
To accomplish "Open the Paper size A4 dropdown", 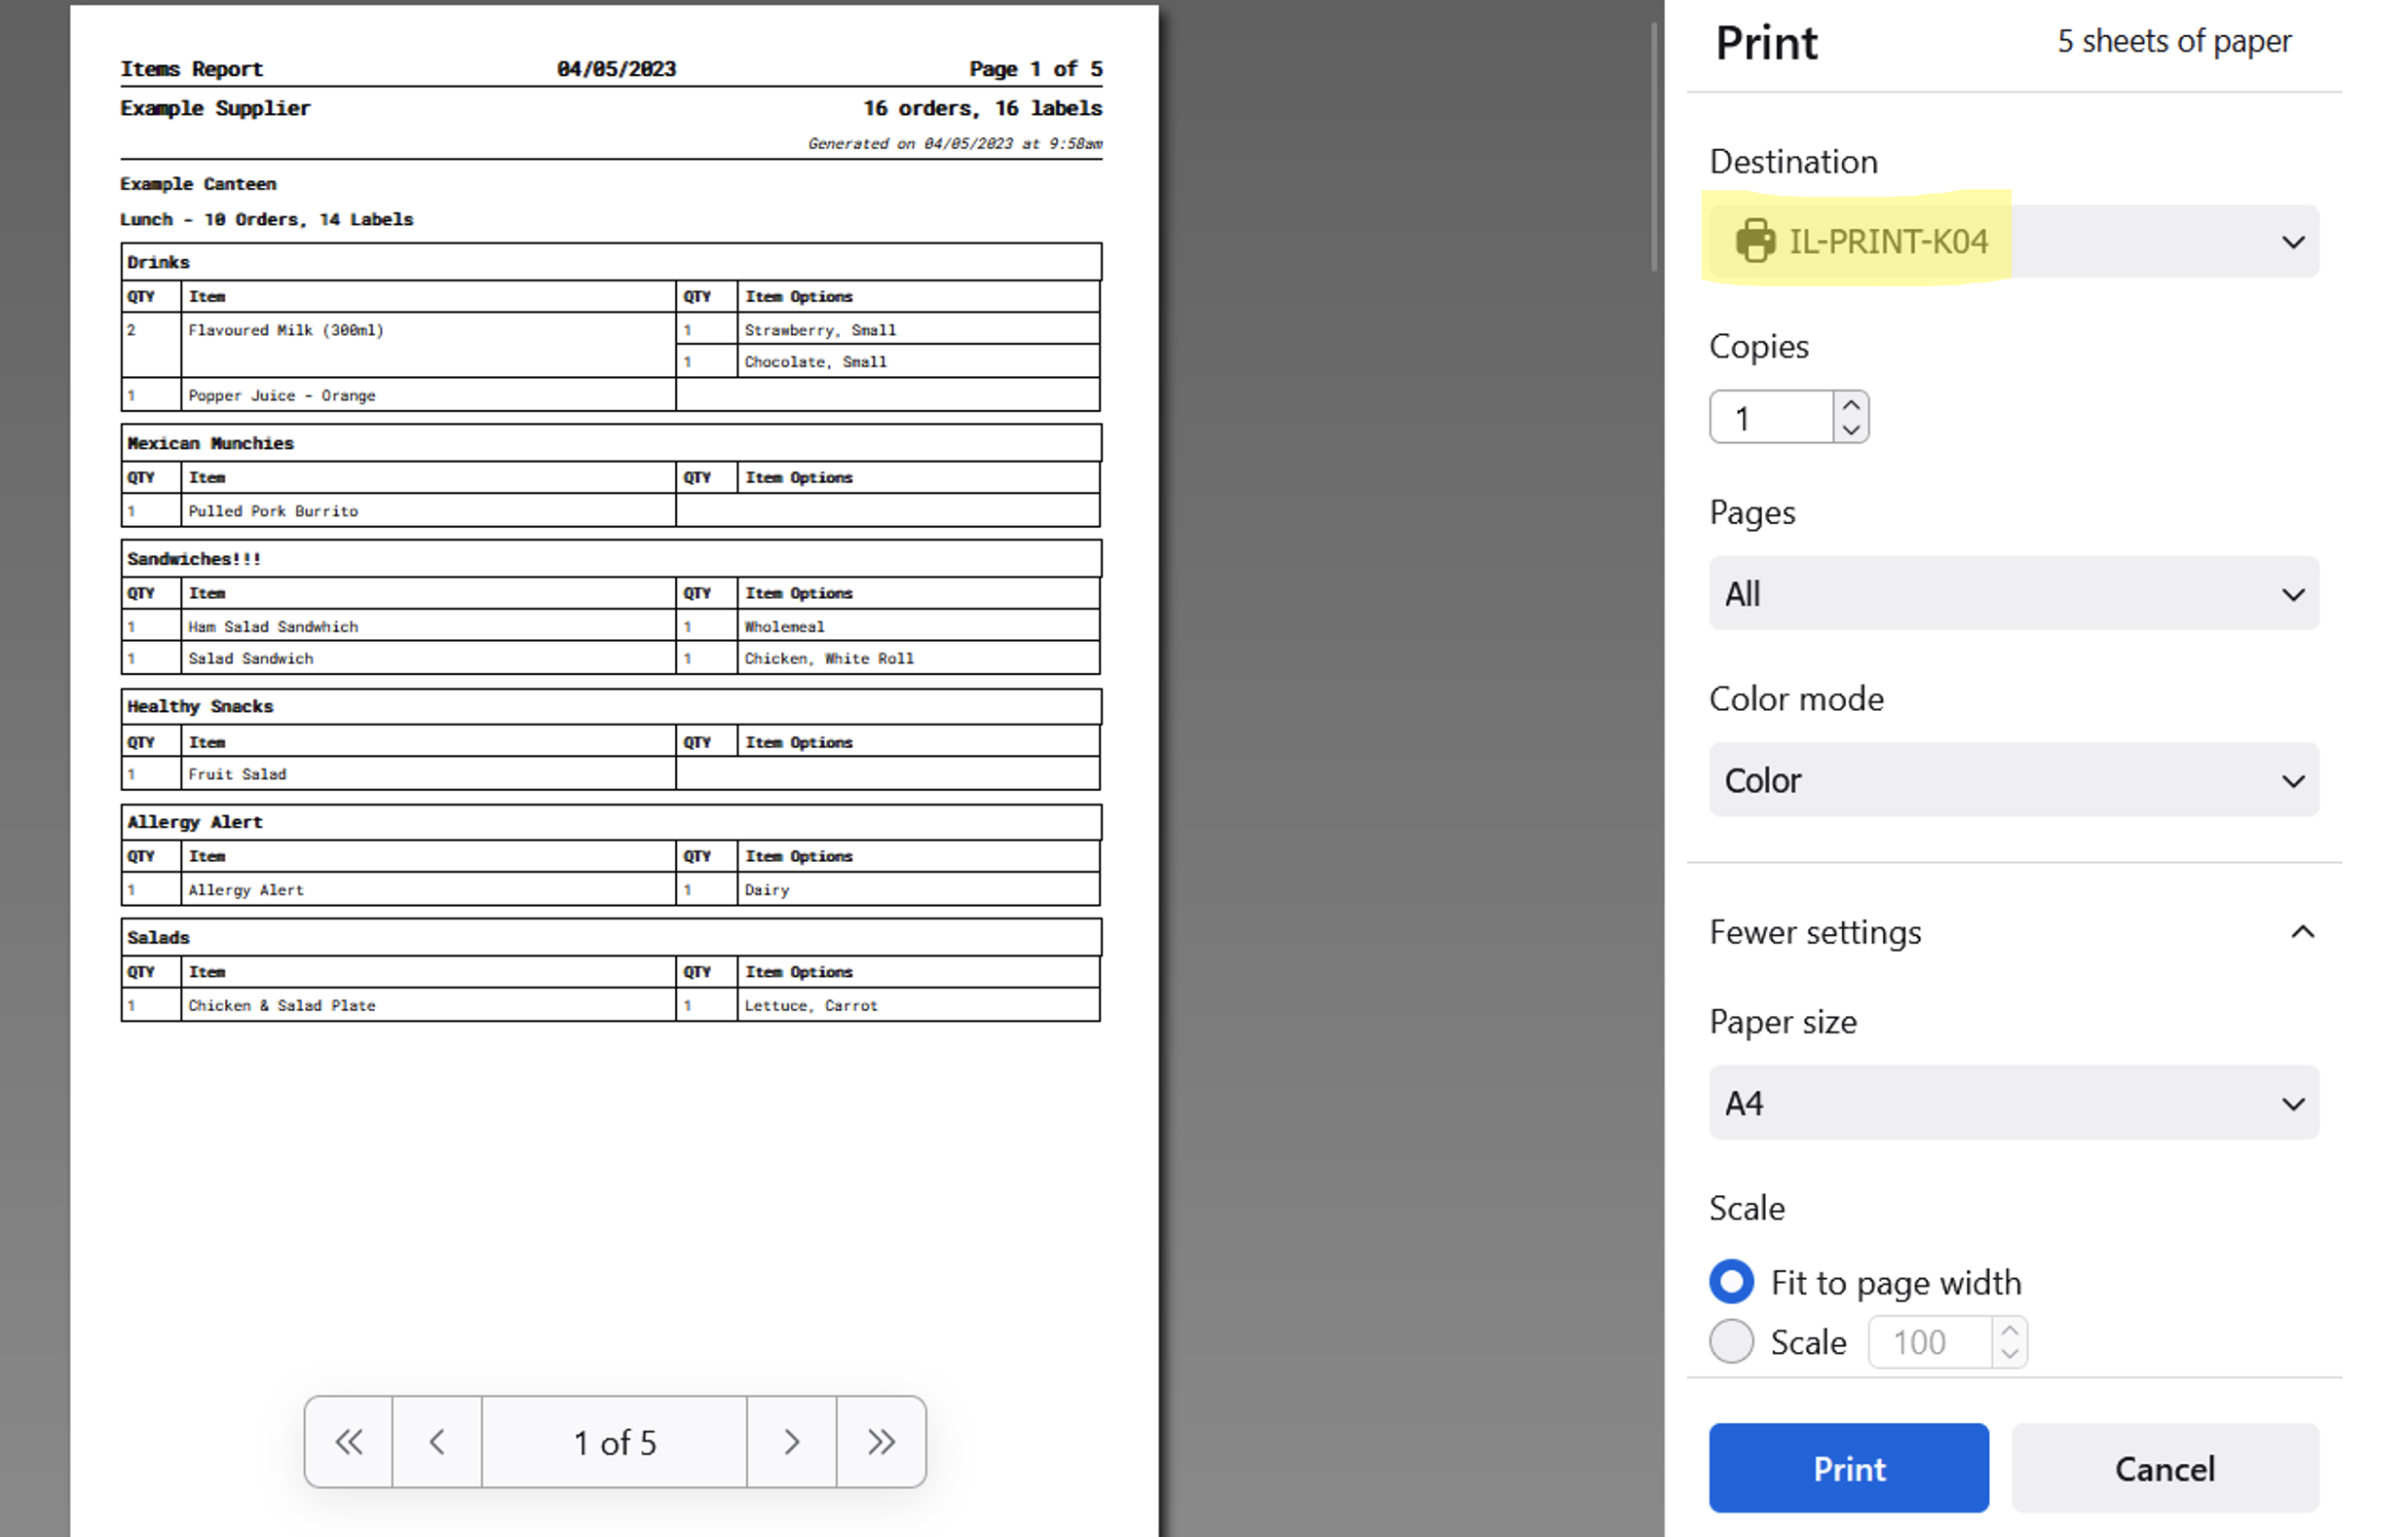I will (2013, 1102).
